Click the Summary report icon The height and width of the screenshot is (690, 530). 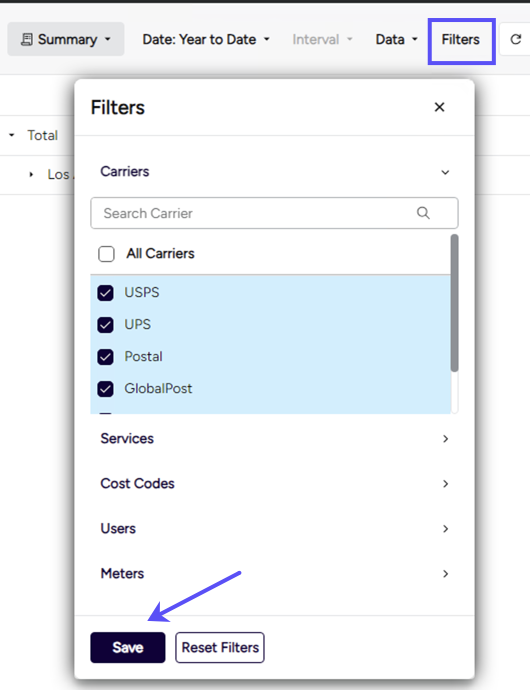(x=27, y=40)
